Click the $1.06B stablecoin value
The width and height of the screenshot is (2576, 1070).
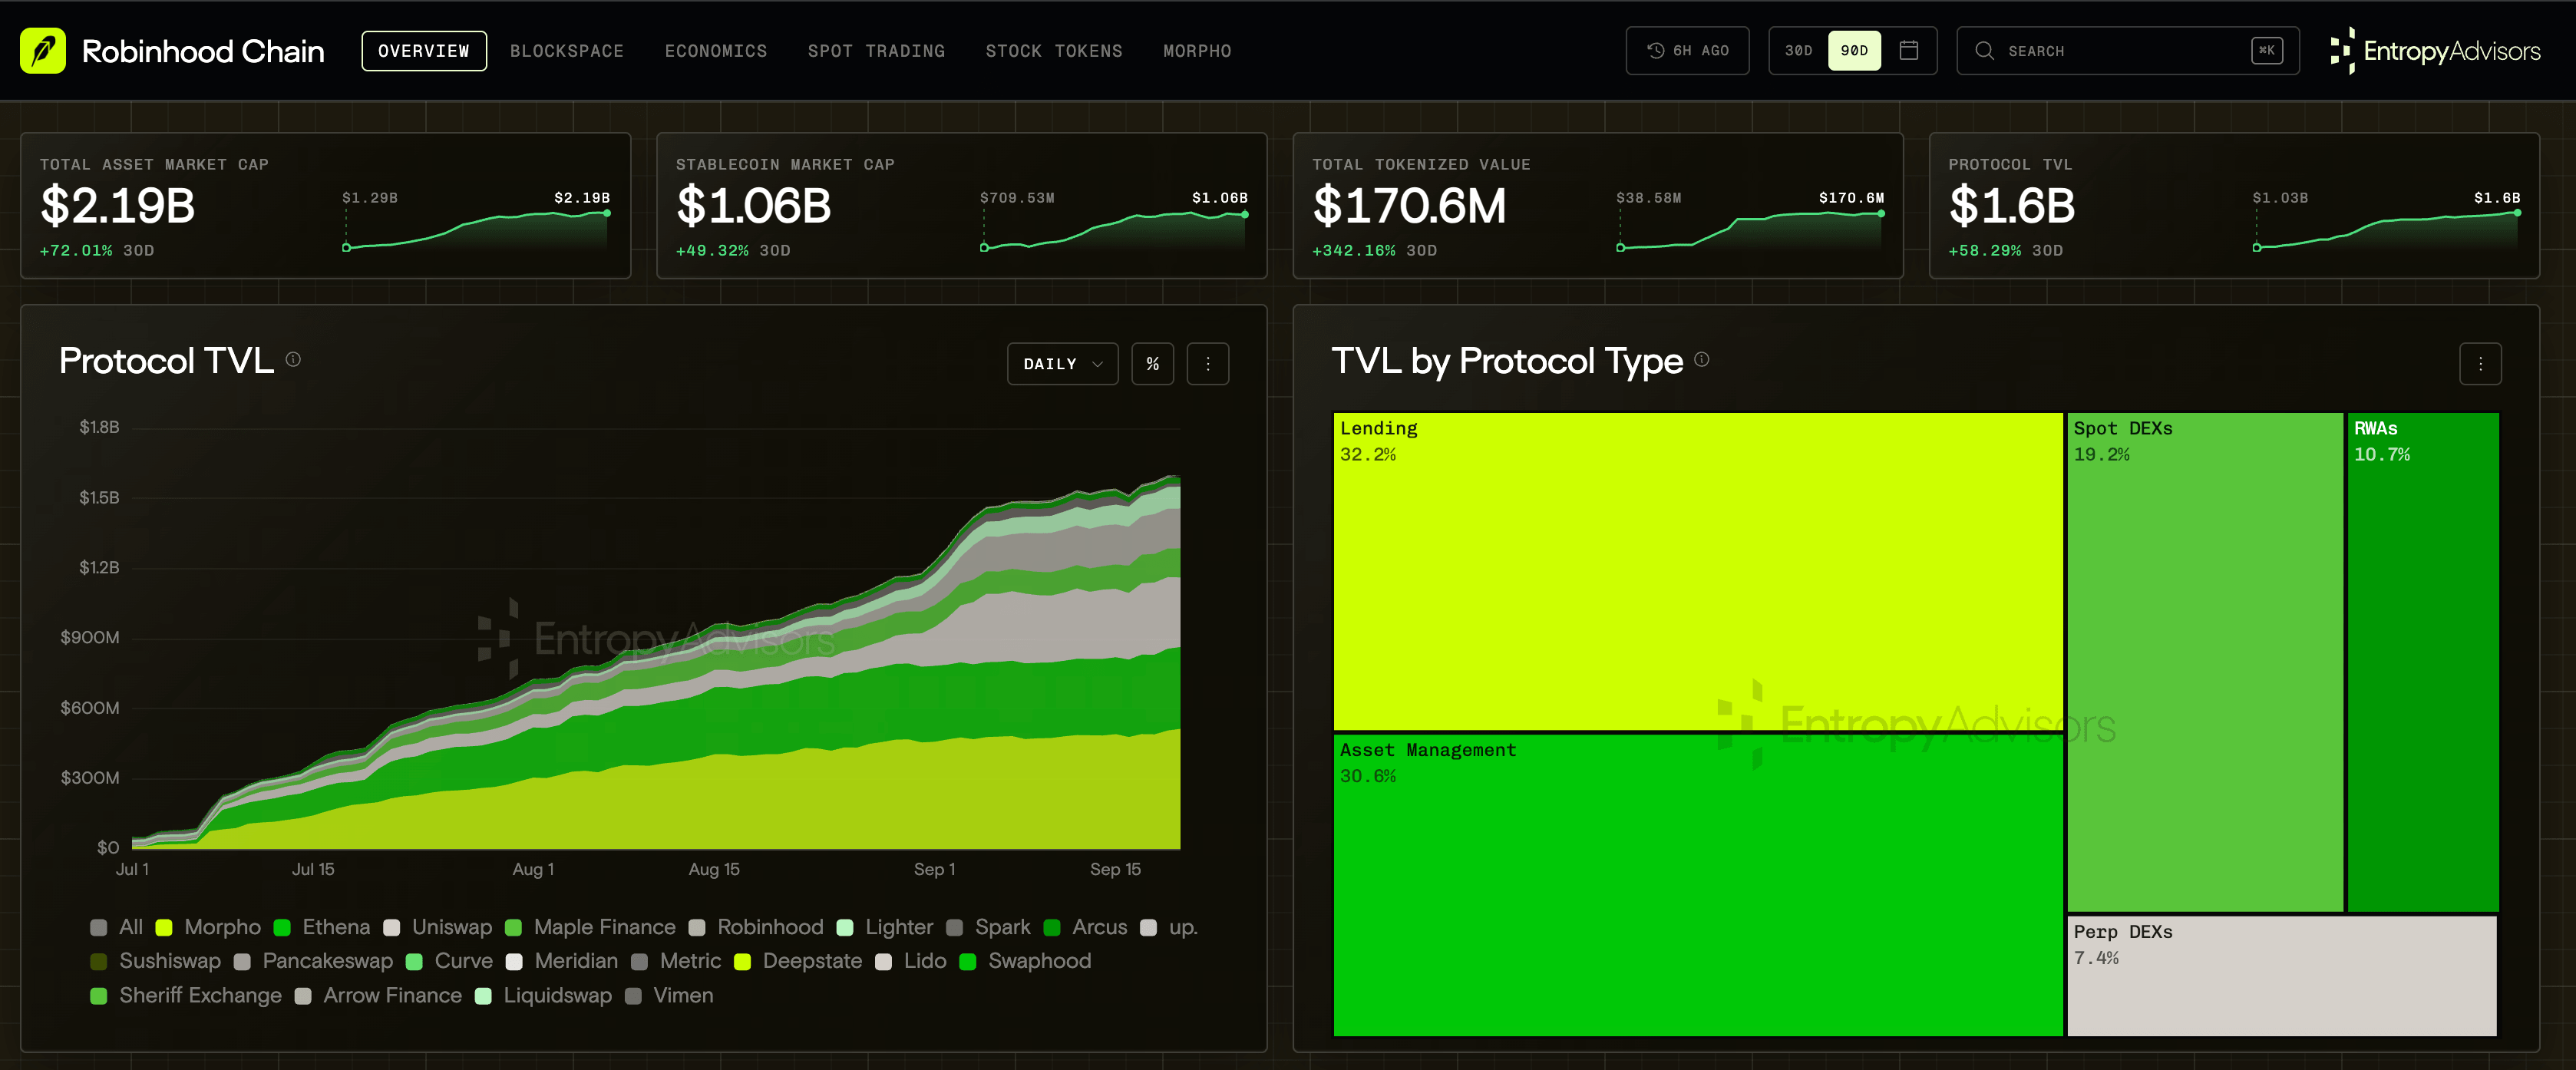tap(754, 206)
